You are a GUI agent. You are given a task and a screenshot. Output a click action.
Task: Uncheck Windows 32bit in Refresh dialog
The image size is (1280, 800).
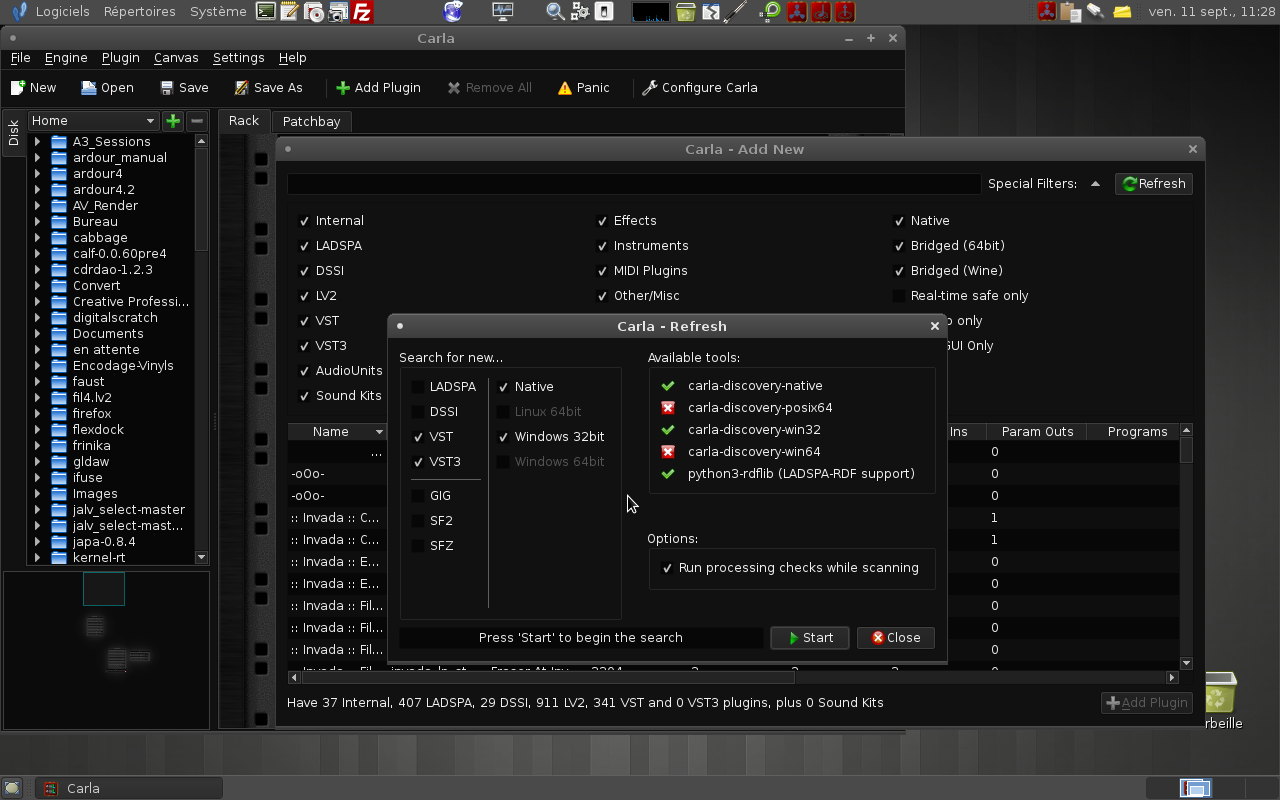coord(503,437)
